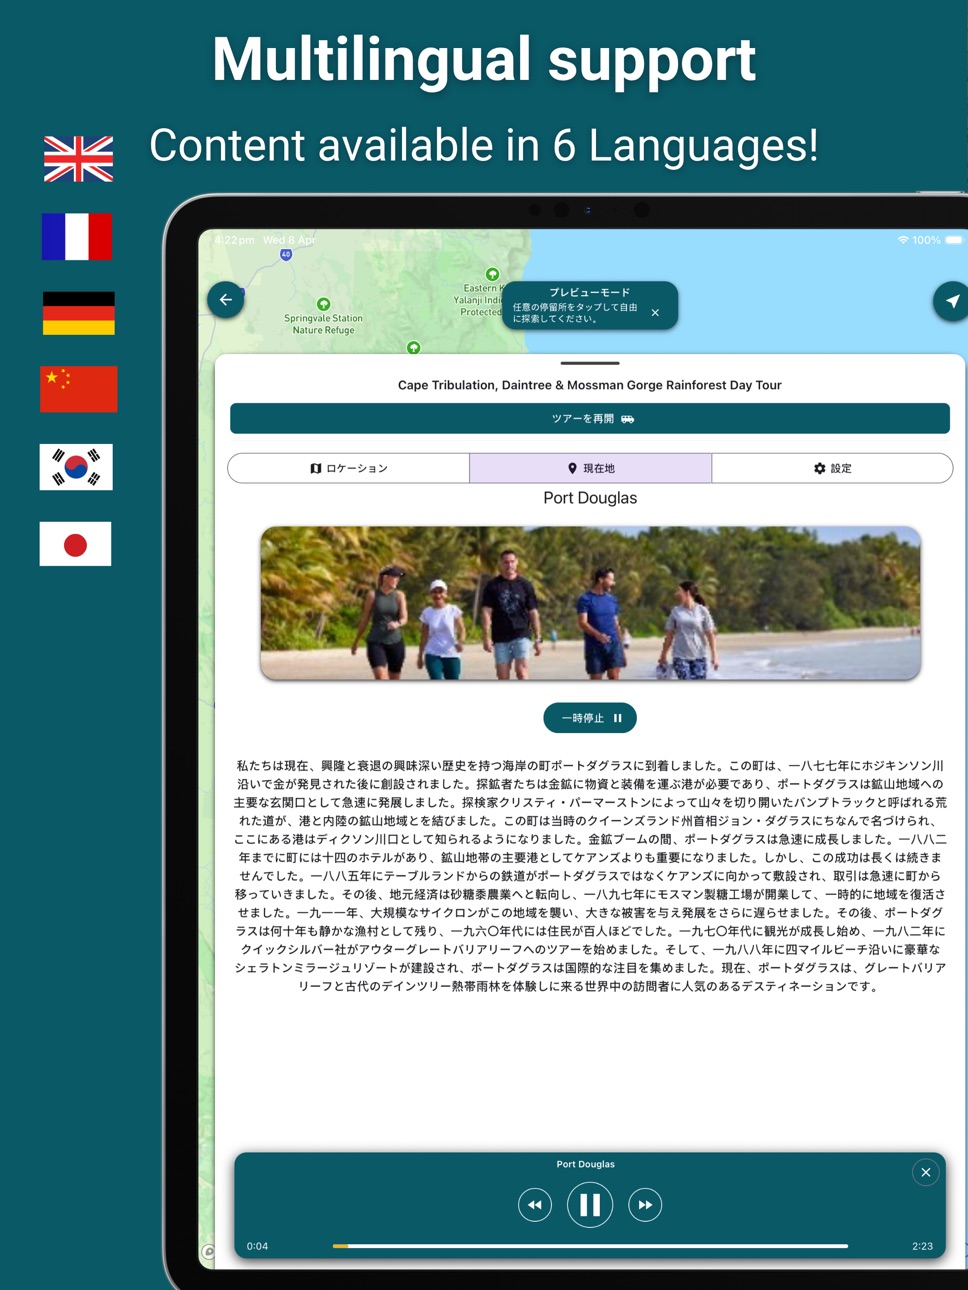The height and width of the screenshot is (1290, 968).
Task: Close the Port Douglas audio player
Action: (926, 1172)
